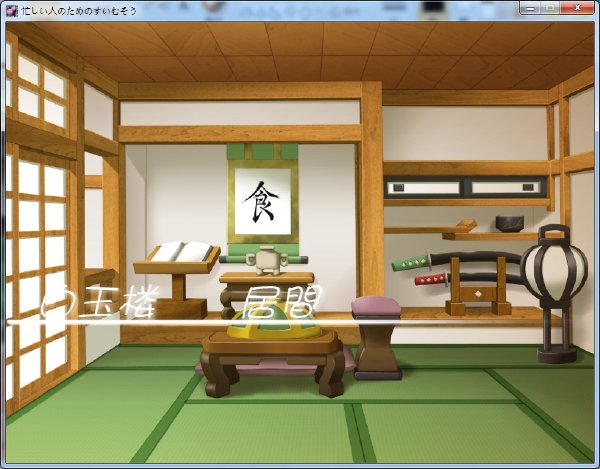This screenshot has height=469, width=600.
Task: Click the 白玉楼 location caption text
Action: (100, 303)
